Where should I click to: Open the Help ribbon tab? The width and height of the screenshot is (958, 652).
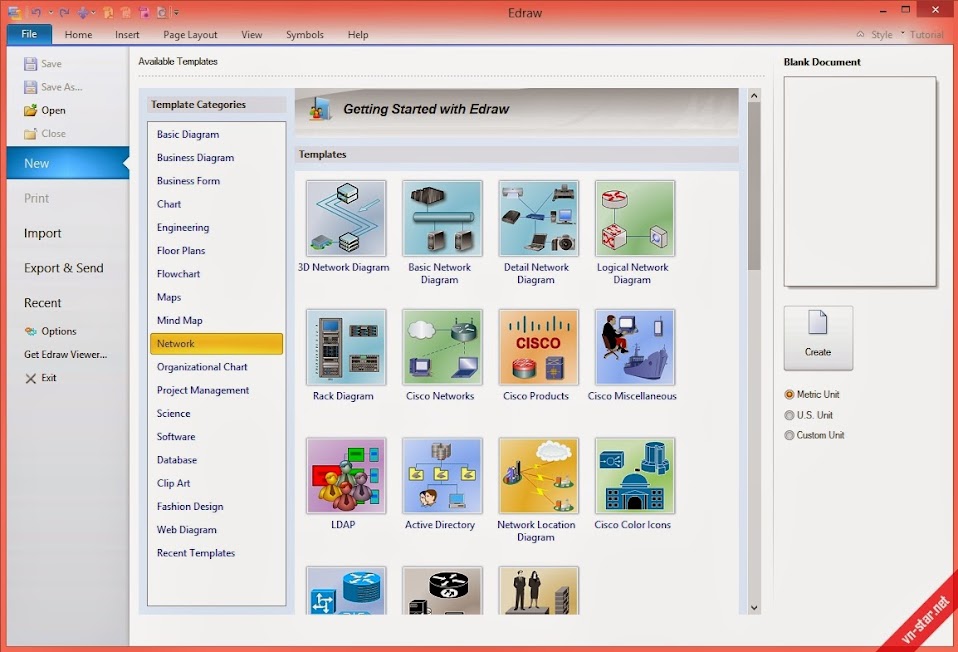tap(357, 35)
